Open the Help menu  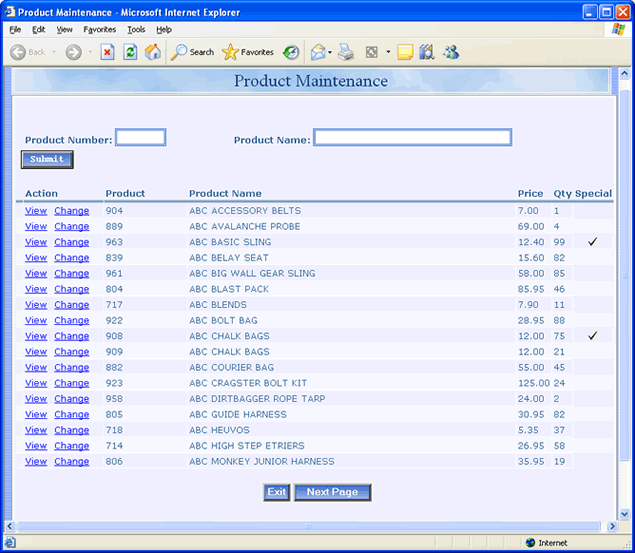point(164,30)
